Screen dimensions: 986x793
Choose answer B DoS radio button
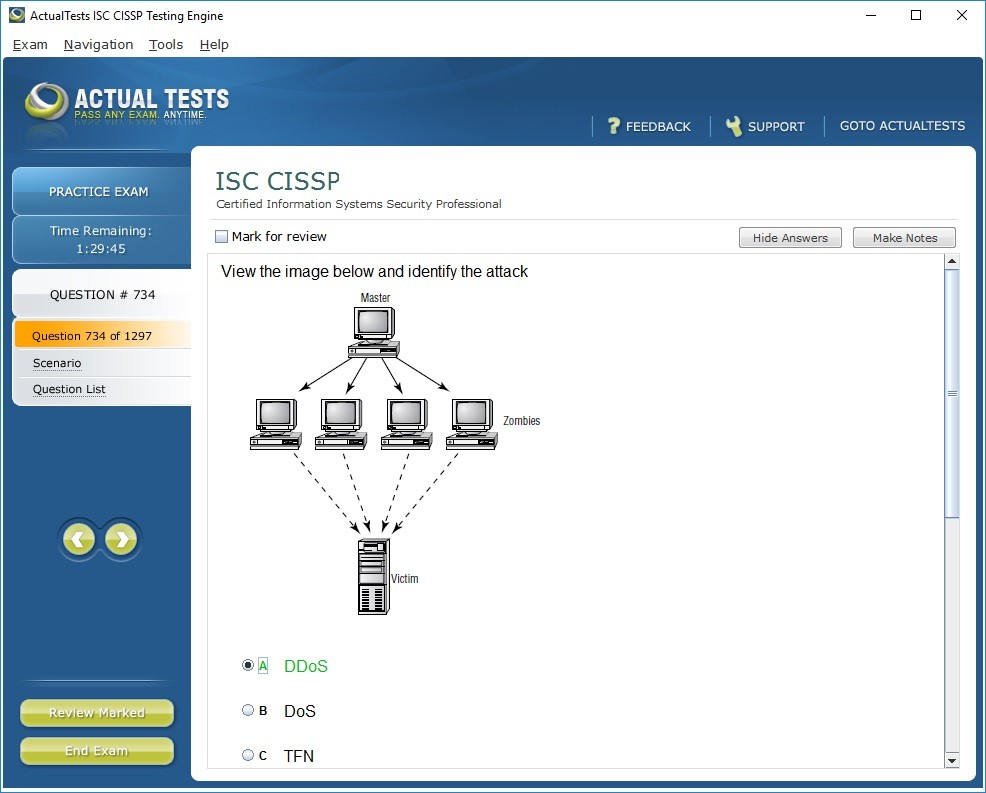[248, 710]
